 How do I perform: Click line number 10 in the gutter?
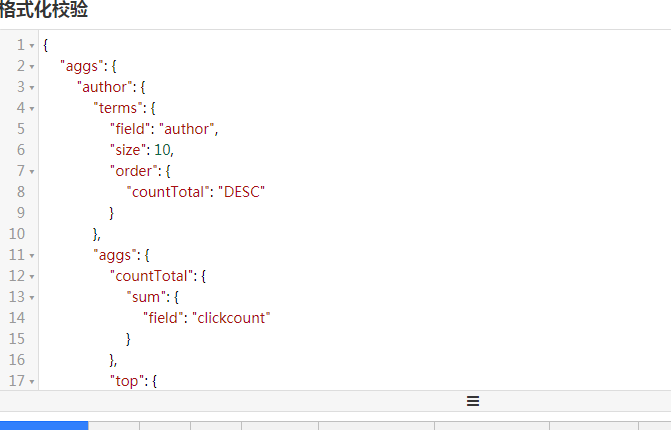17,234
